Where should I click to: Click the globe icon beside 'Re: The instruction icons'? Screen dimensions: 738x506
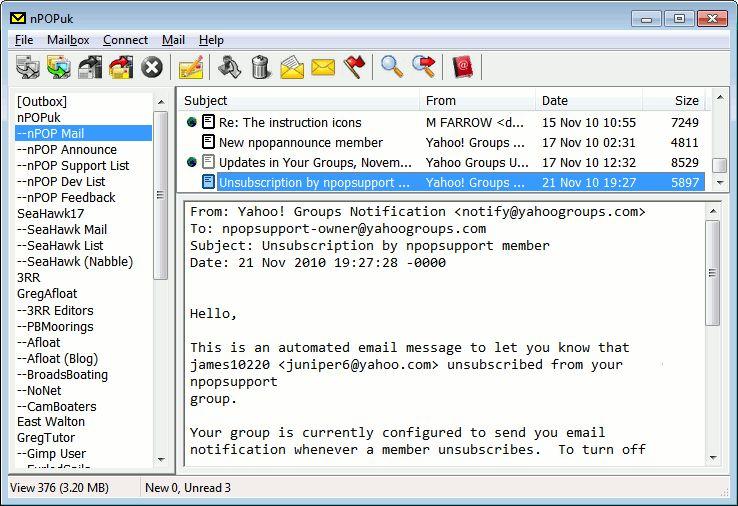click(192, 122)
